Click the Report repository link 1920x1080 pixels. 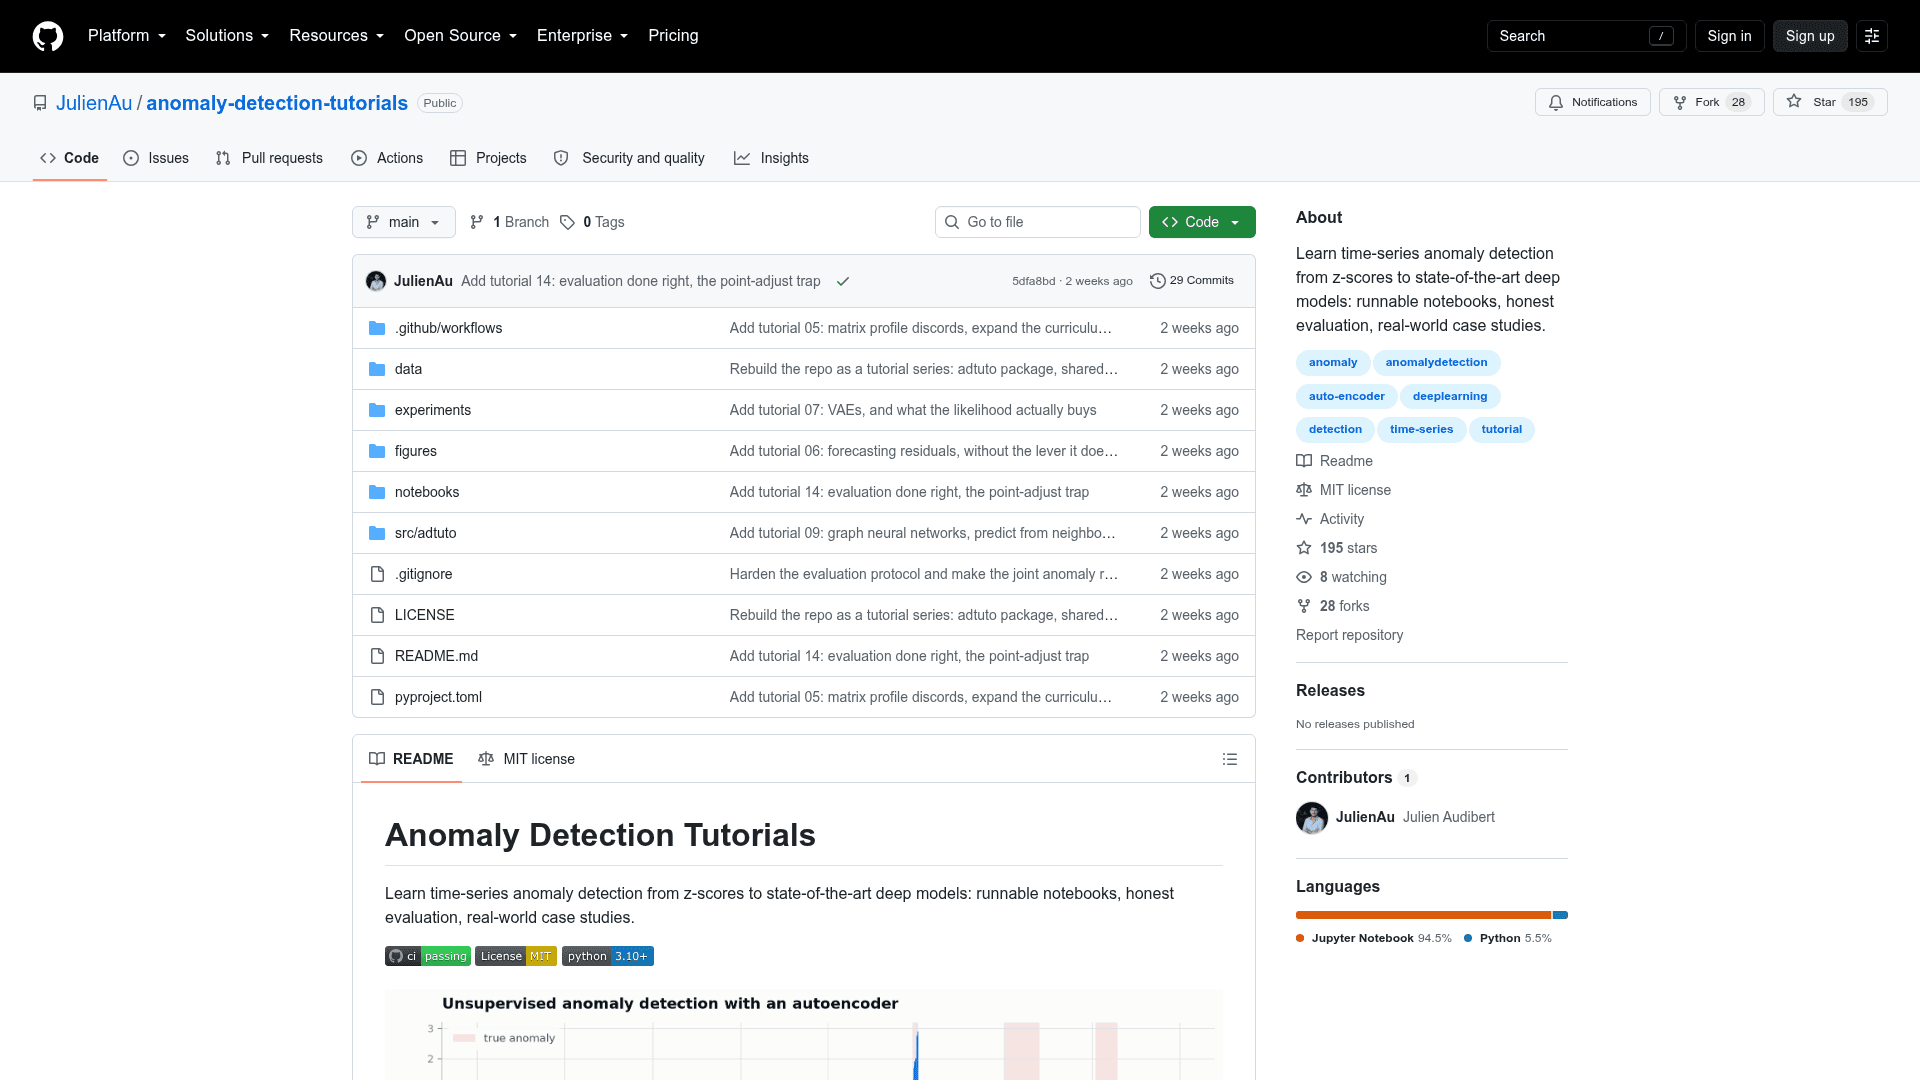pos(1349,635)
